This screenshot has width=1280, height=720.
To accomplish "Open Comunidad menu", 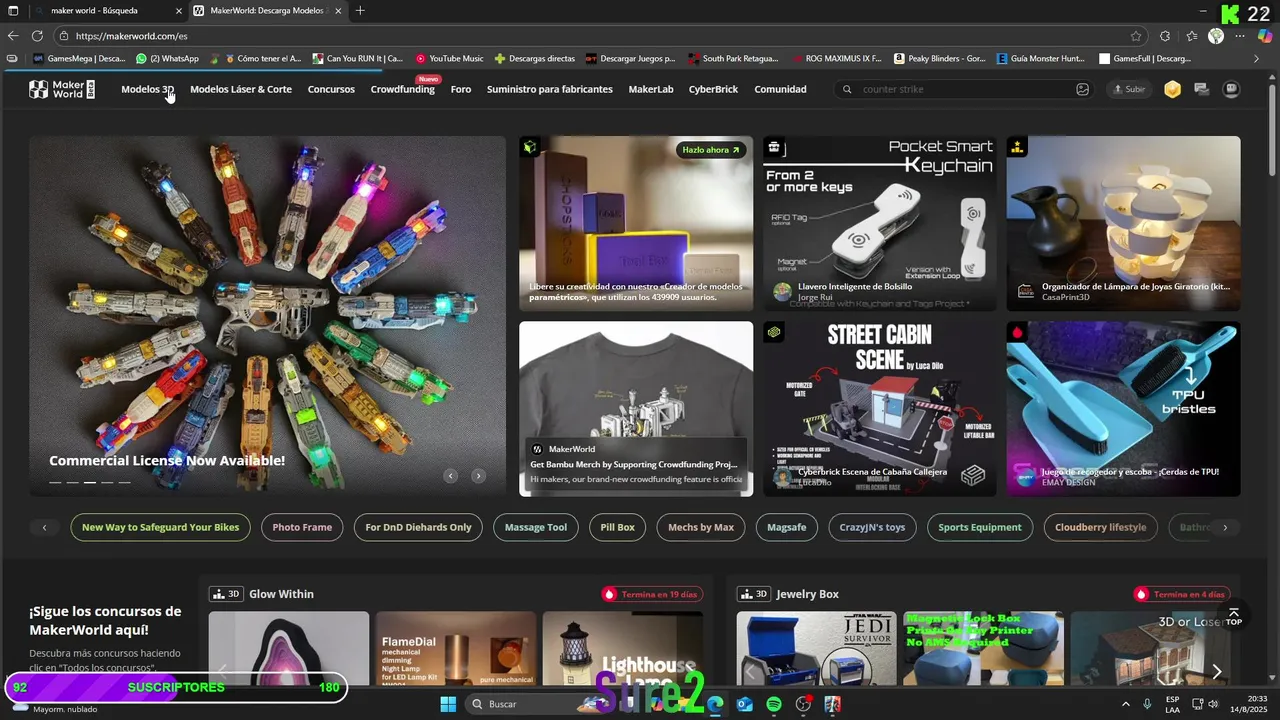I will coord(780,89).
